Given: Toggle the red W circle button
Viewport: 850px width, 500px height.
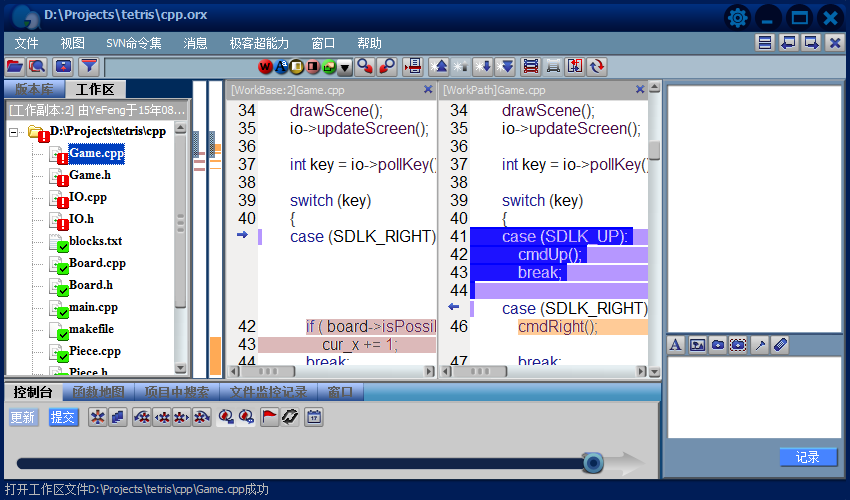Looking at the screenshot, I should click(265, 67).
